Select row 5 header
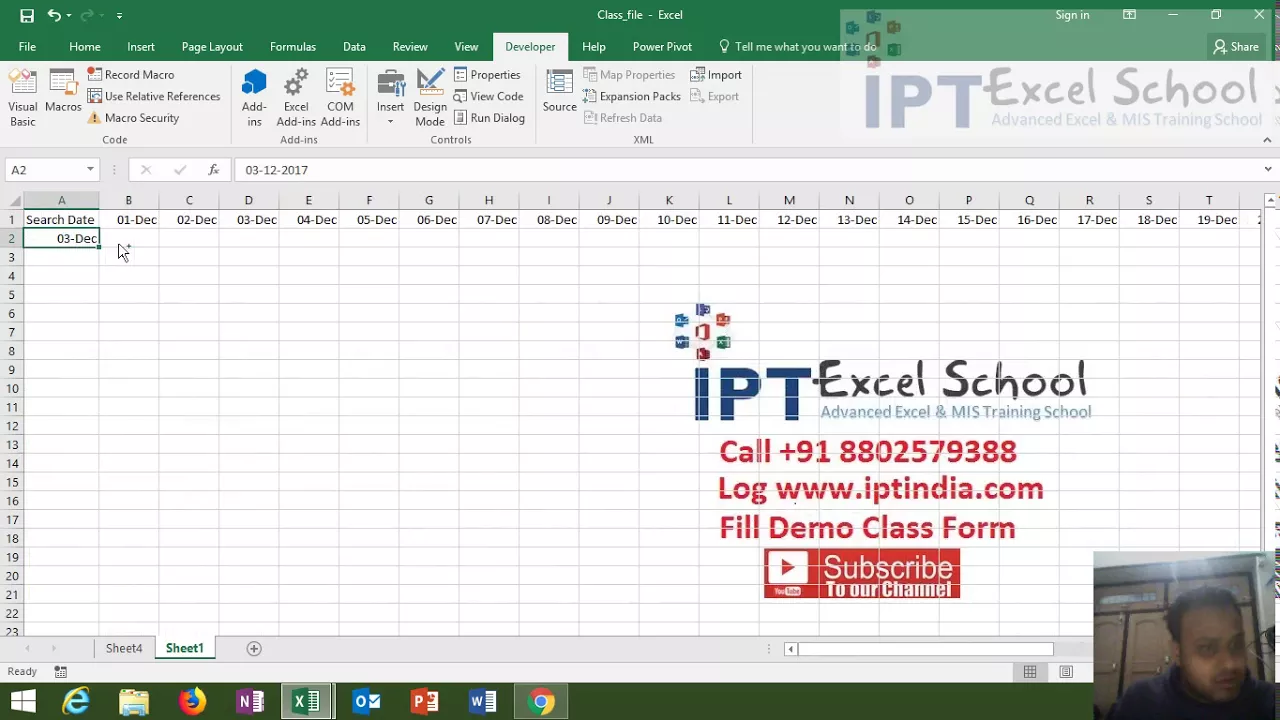This screenshot has width=1280, height=720. pyautogui.click(x=11, y=295)
